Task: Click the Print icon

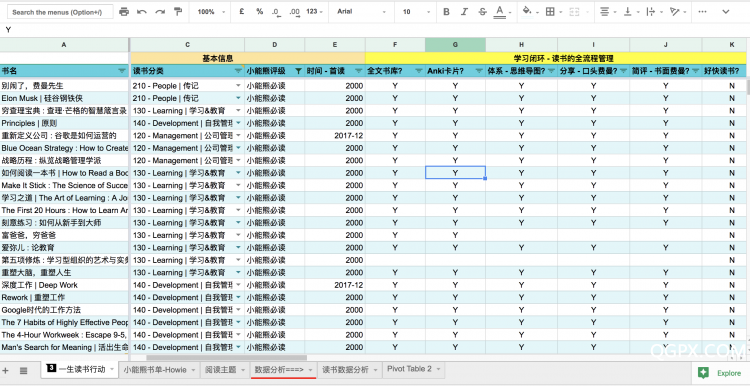Action: (124, 12)
